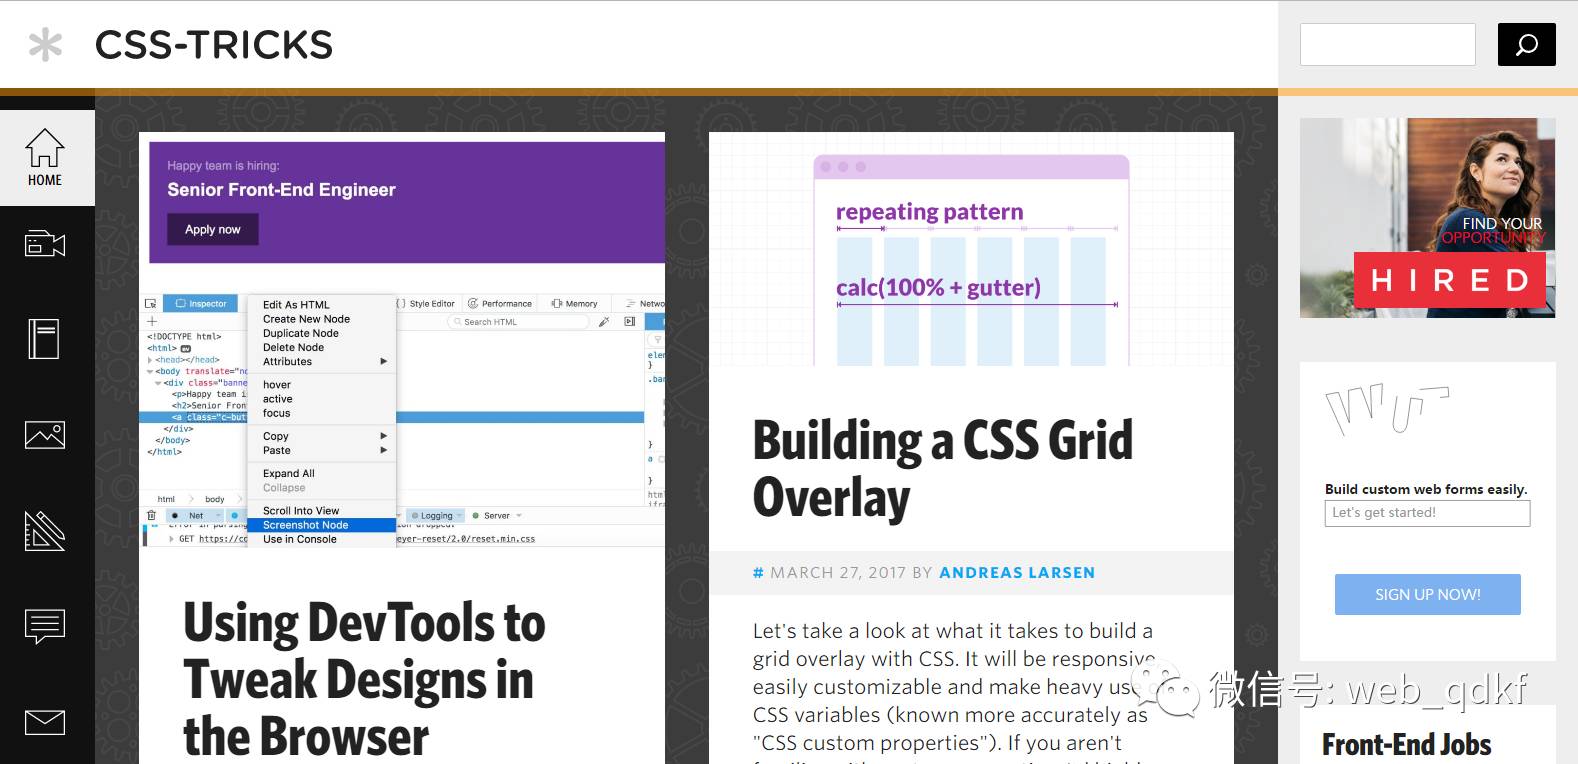Image resolution: width=1578 pixels, height=764 pixels.
Task: Open the video camera sidebar icon
Action: [x=45, y=244]
